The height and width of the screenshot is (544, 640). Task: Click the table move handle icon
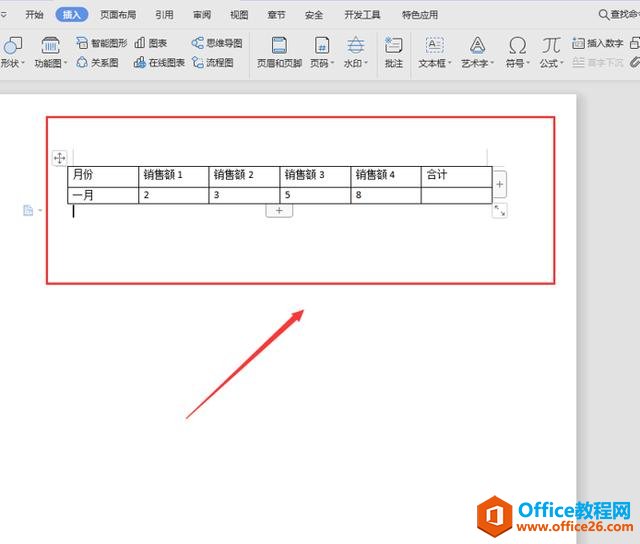60,158
